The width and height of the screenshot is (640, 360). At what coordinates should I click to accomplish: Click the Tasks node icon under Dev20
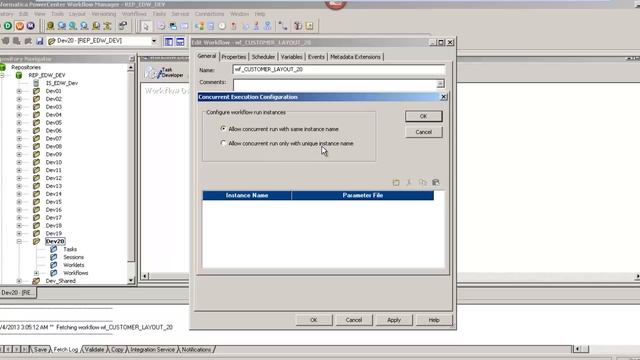[53, 249]
